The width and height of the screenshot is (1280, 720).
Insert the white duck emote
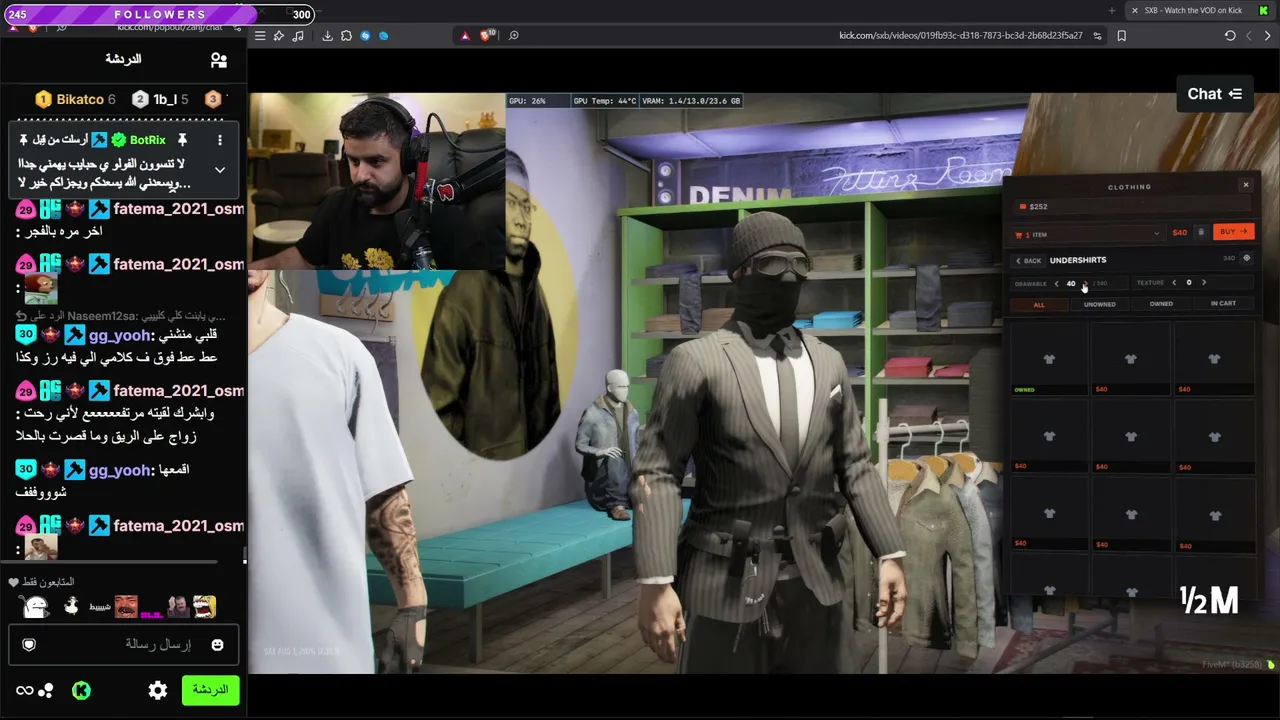(x=71, y=606)
